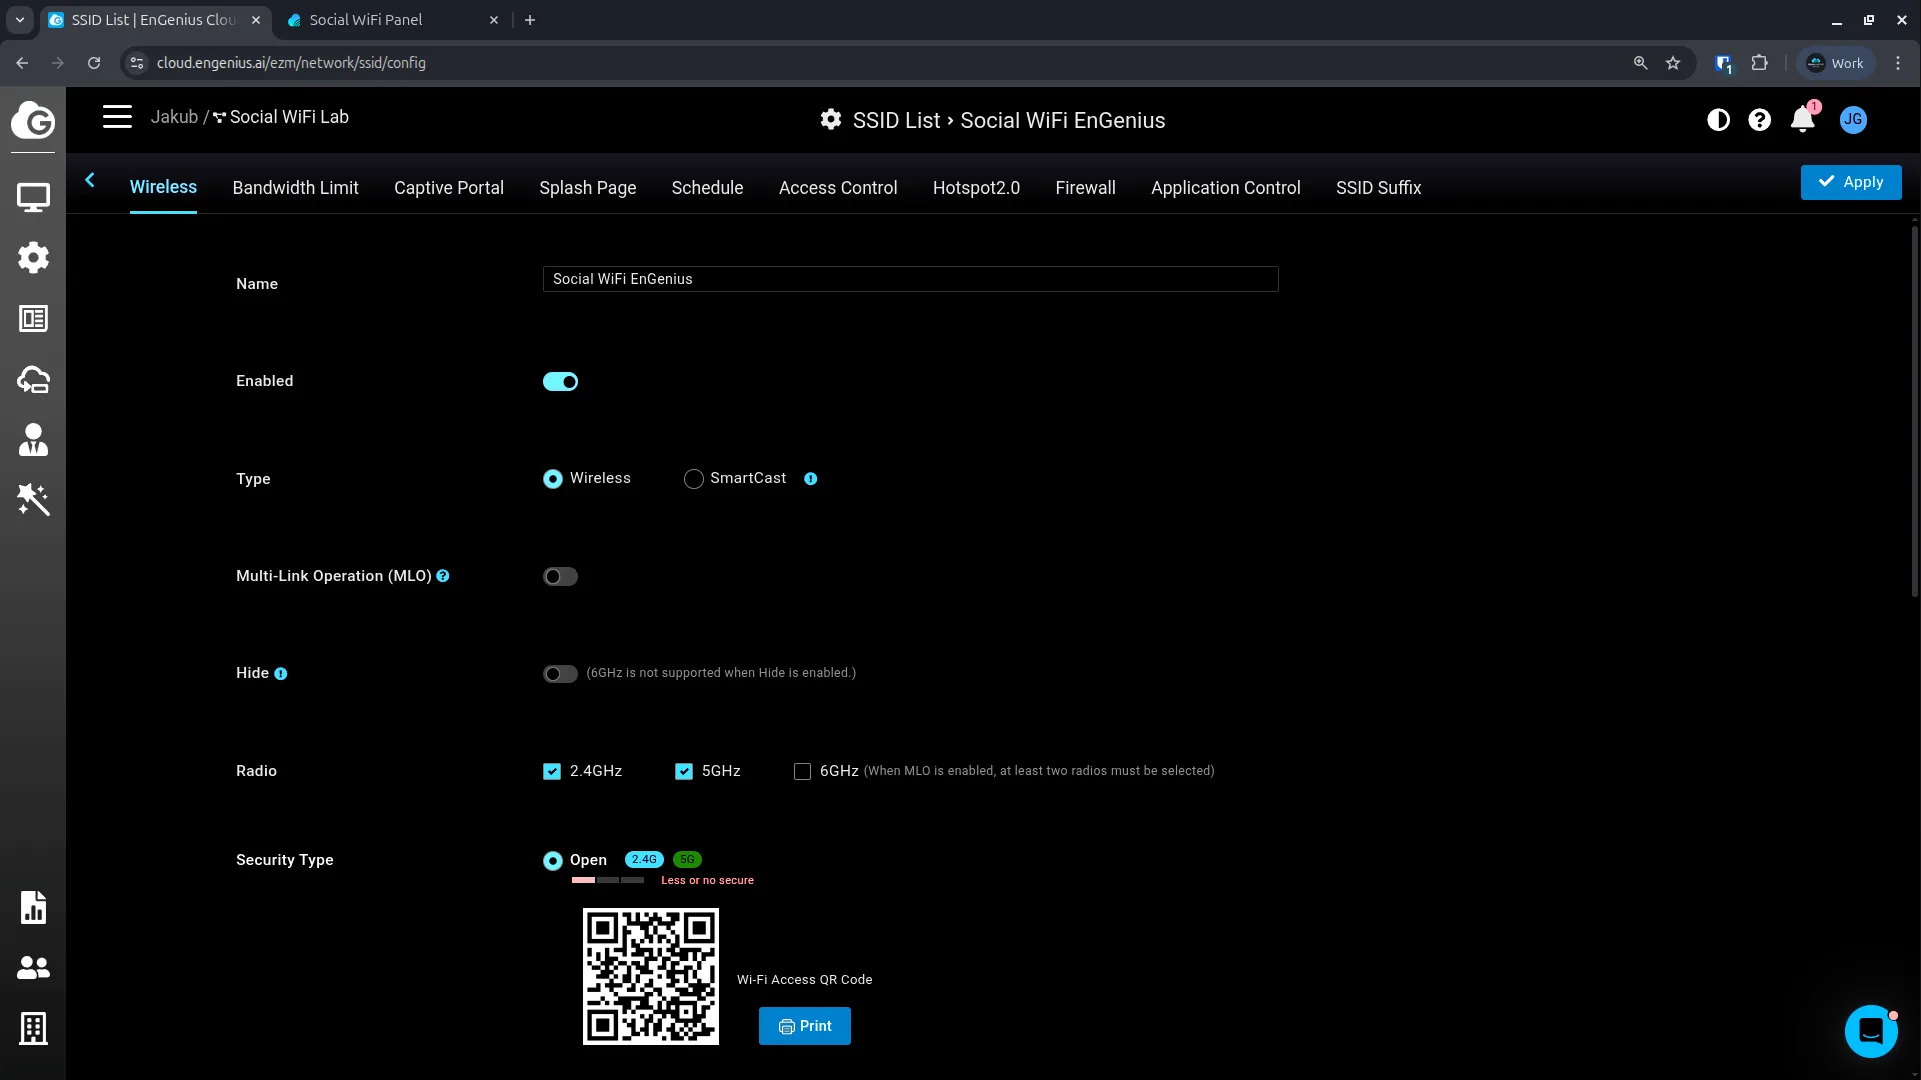Go back using the left chevron arrow
Screen dimensions: 1921x1080
click(90, 180)
